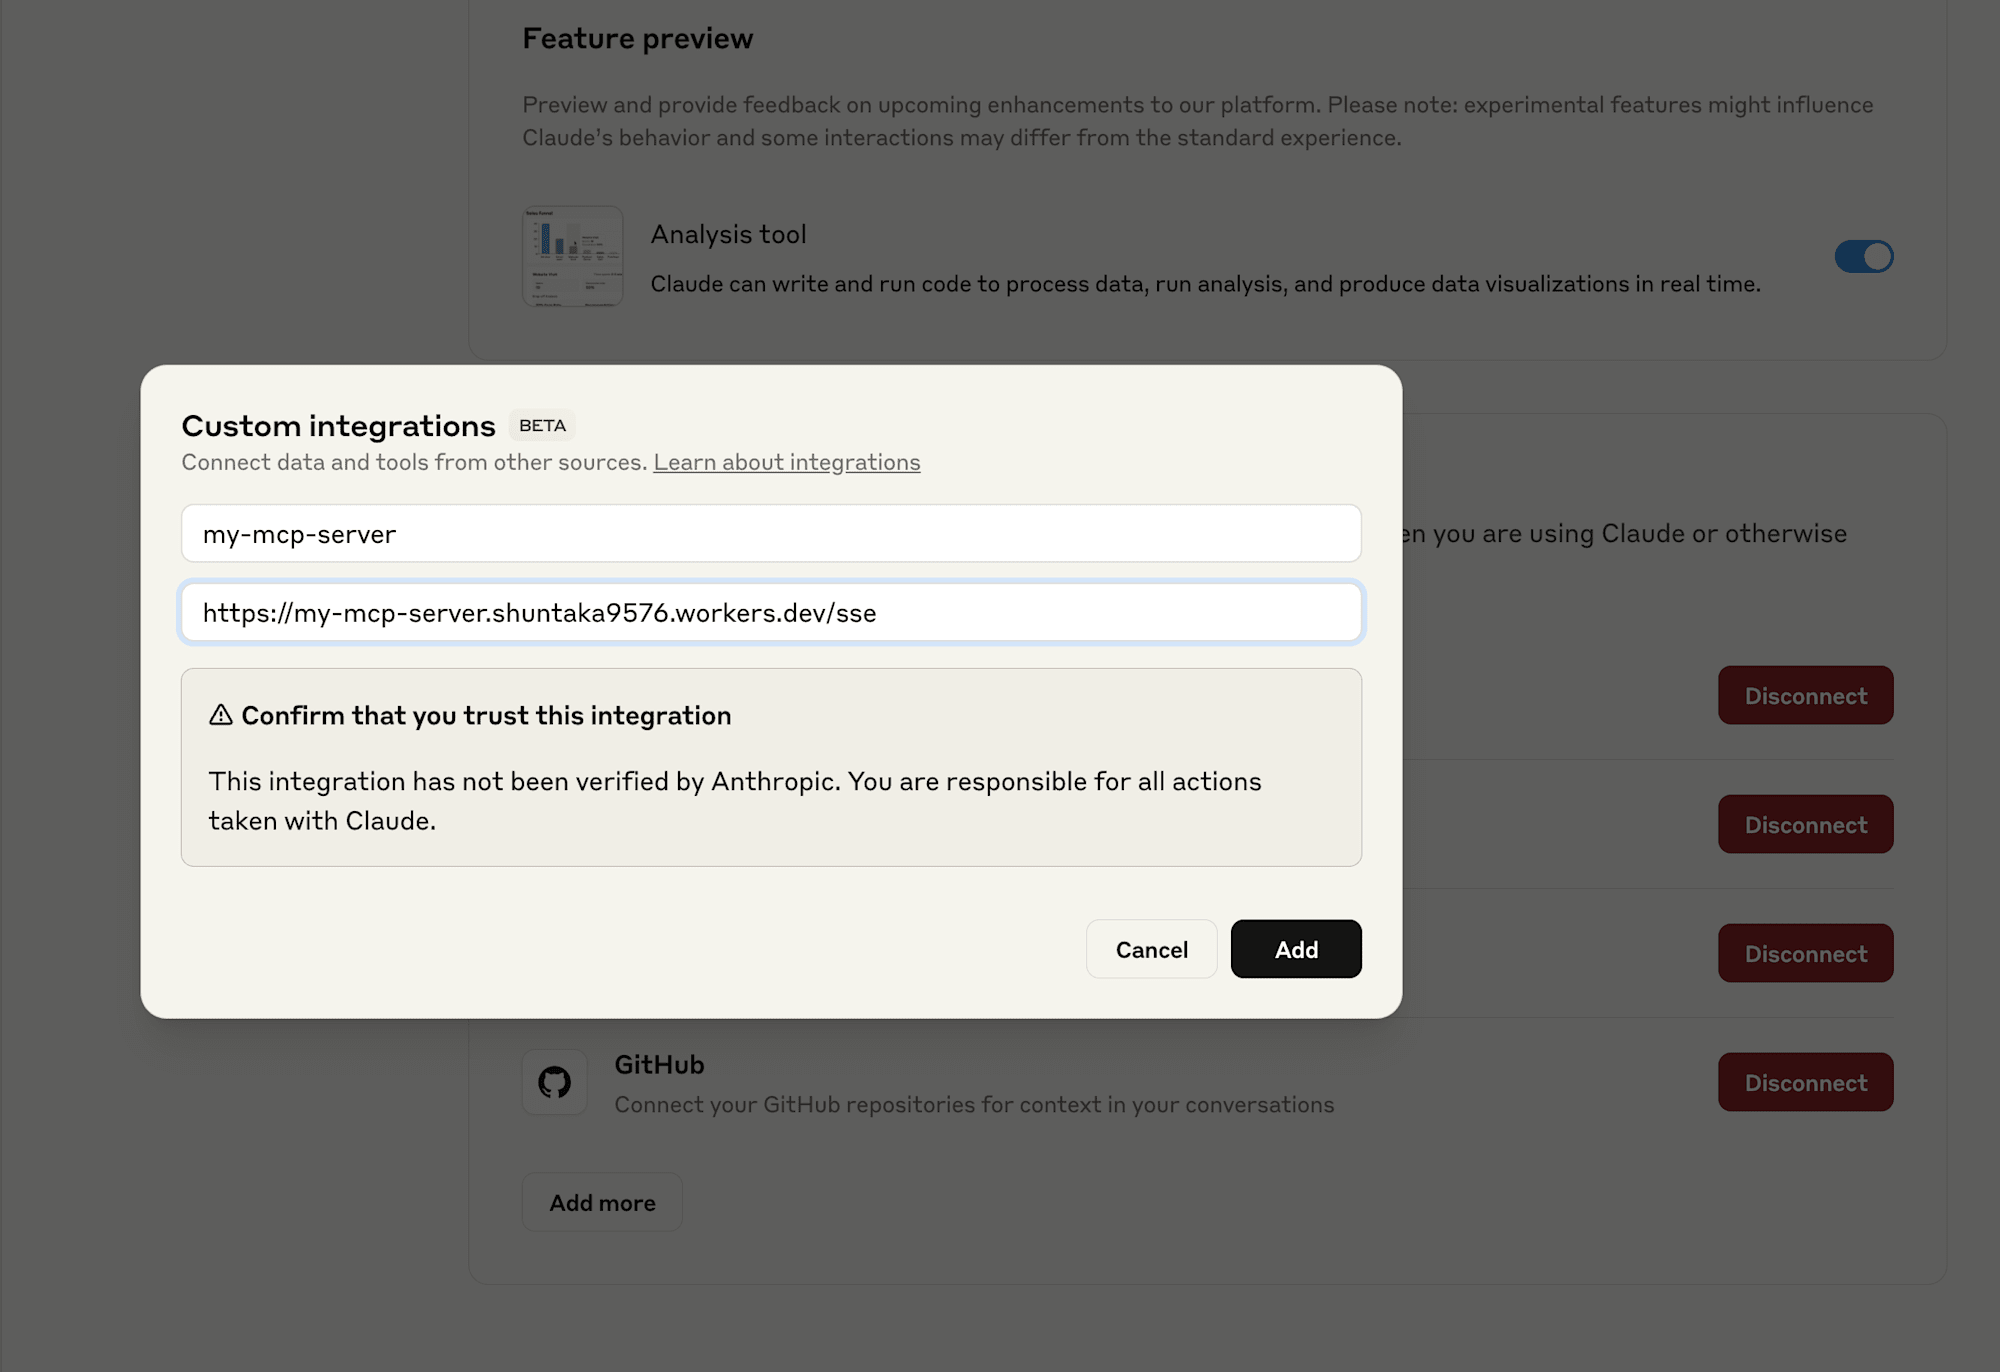Click the Connect your GitHub repositories description
This screenshot has height=1372, width=2000.
(x=974, y=1105)
